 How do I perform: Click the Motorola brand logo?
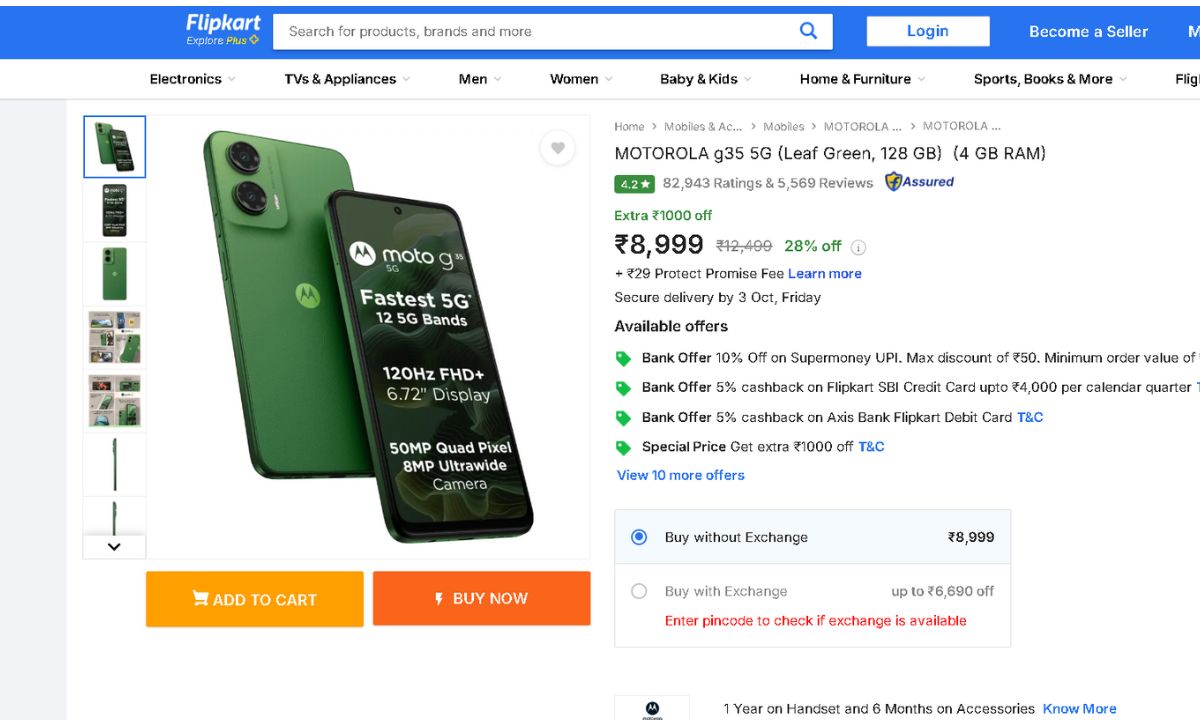652,708
